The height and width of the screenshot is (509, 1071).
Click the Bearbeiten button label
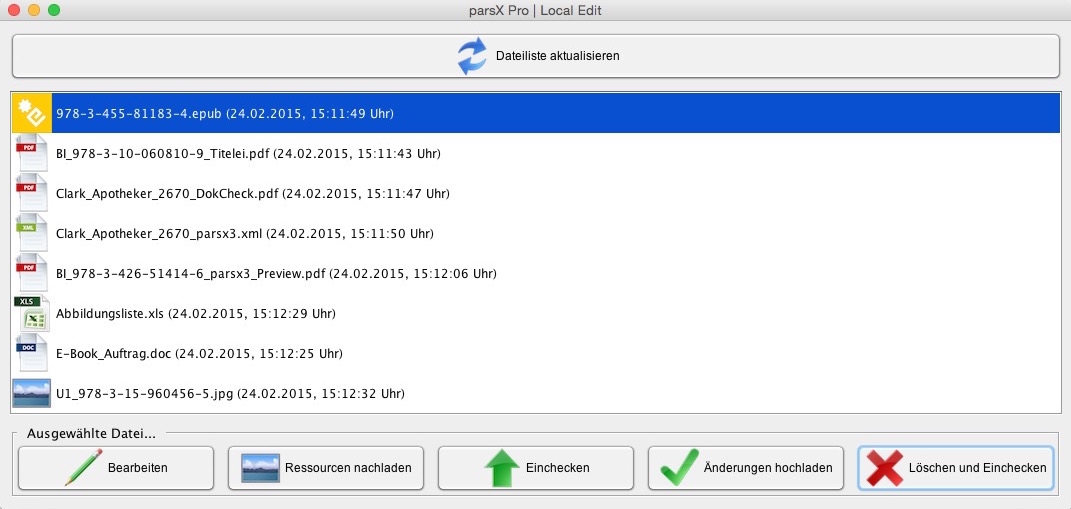(x=137, y=468)
